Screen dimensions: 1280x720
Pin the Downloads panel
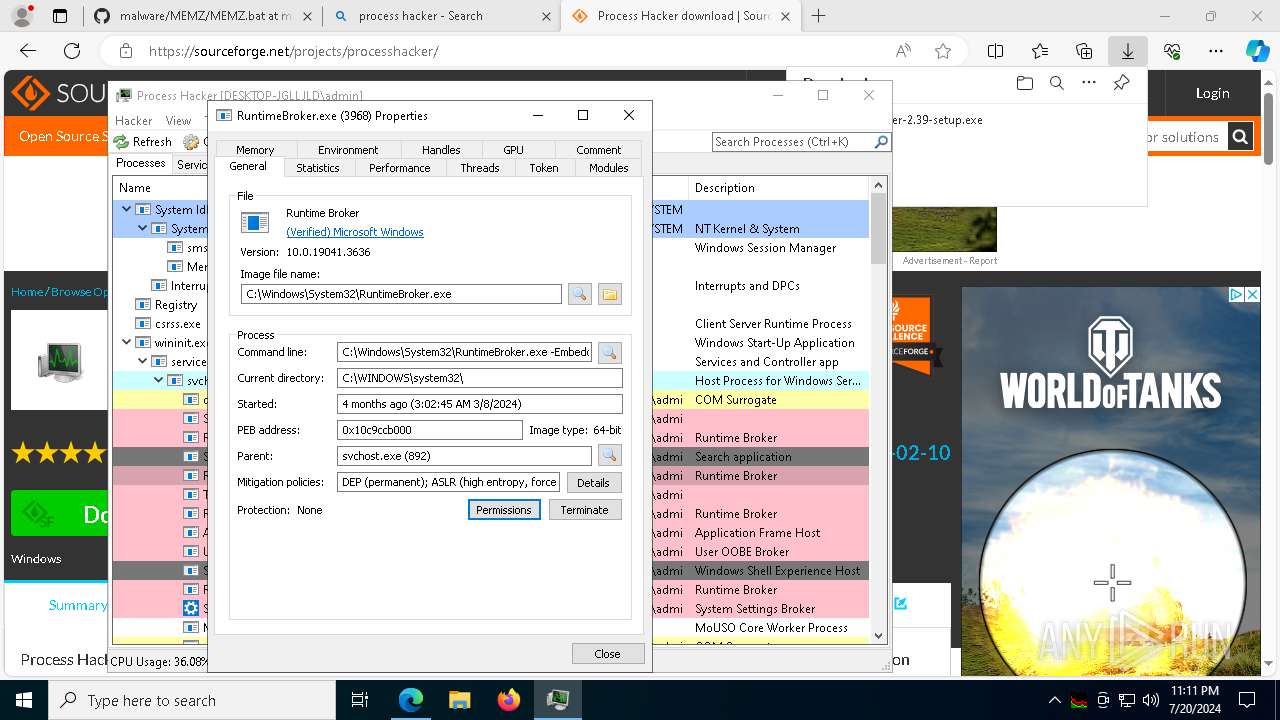[1121, 84]
